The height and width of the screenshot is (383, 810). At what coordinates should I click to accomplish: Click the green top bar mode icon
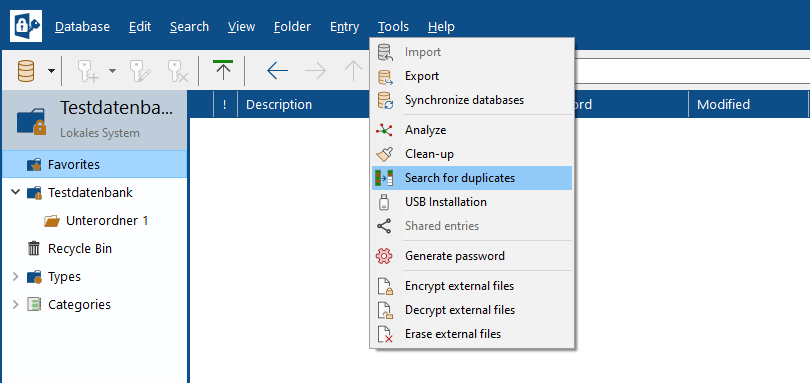point(223,70)
